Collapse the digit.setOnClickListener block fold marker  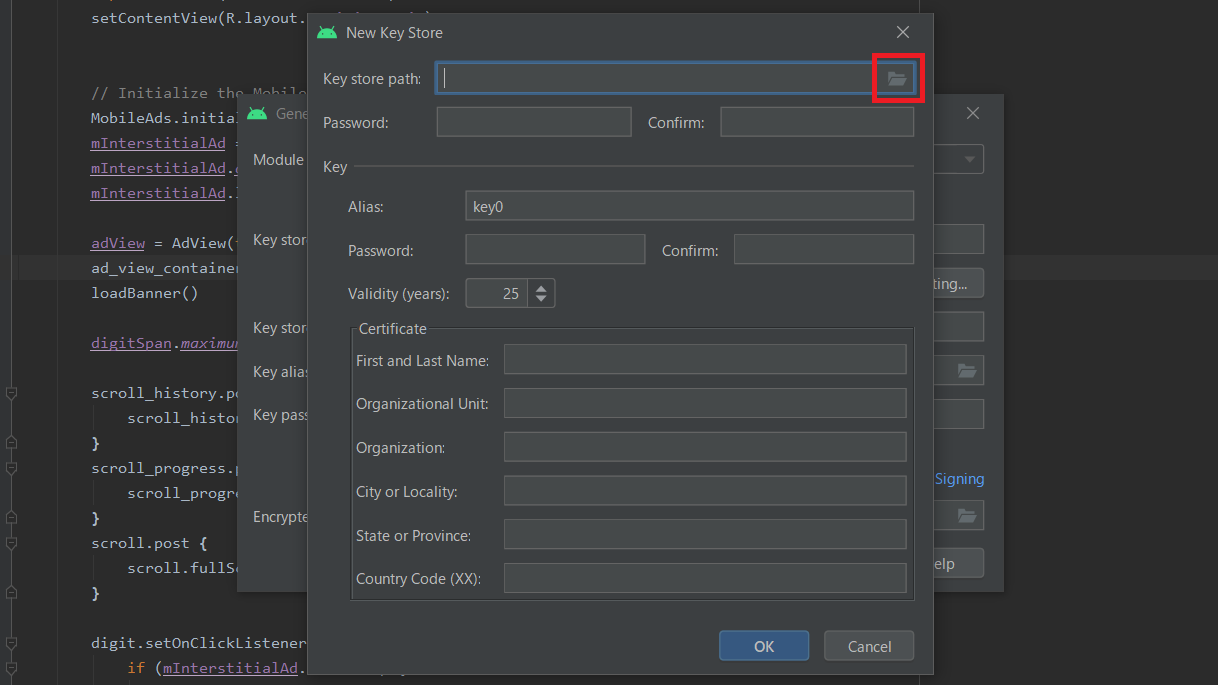pos(10,643)
